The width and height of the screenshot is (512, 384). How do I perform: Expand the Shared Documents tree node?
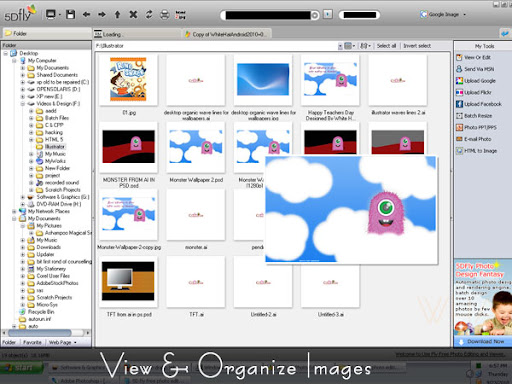23,75
